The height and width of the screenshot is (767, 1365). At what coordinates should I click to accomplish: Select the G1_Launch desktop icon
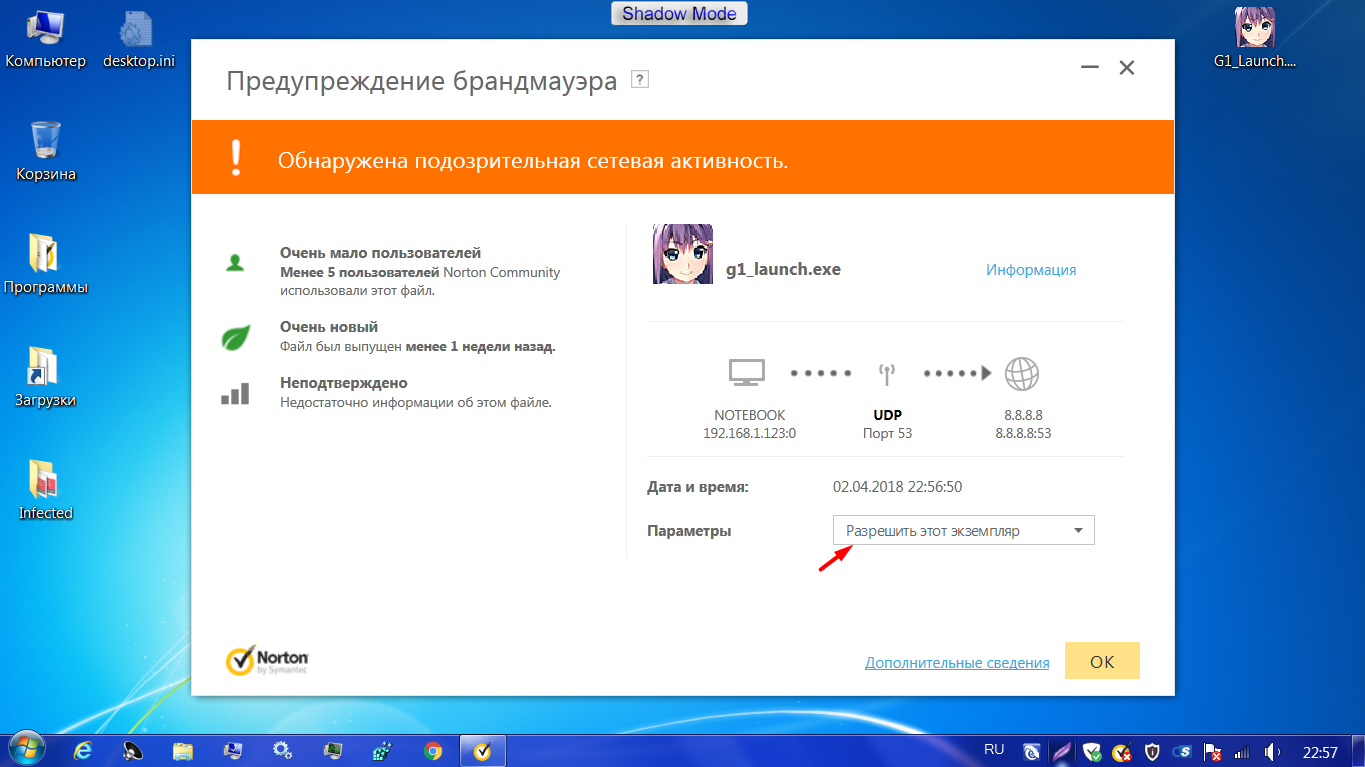[1254, 40]
